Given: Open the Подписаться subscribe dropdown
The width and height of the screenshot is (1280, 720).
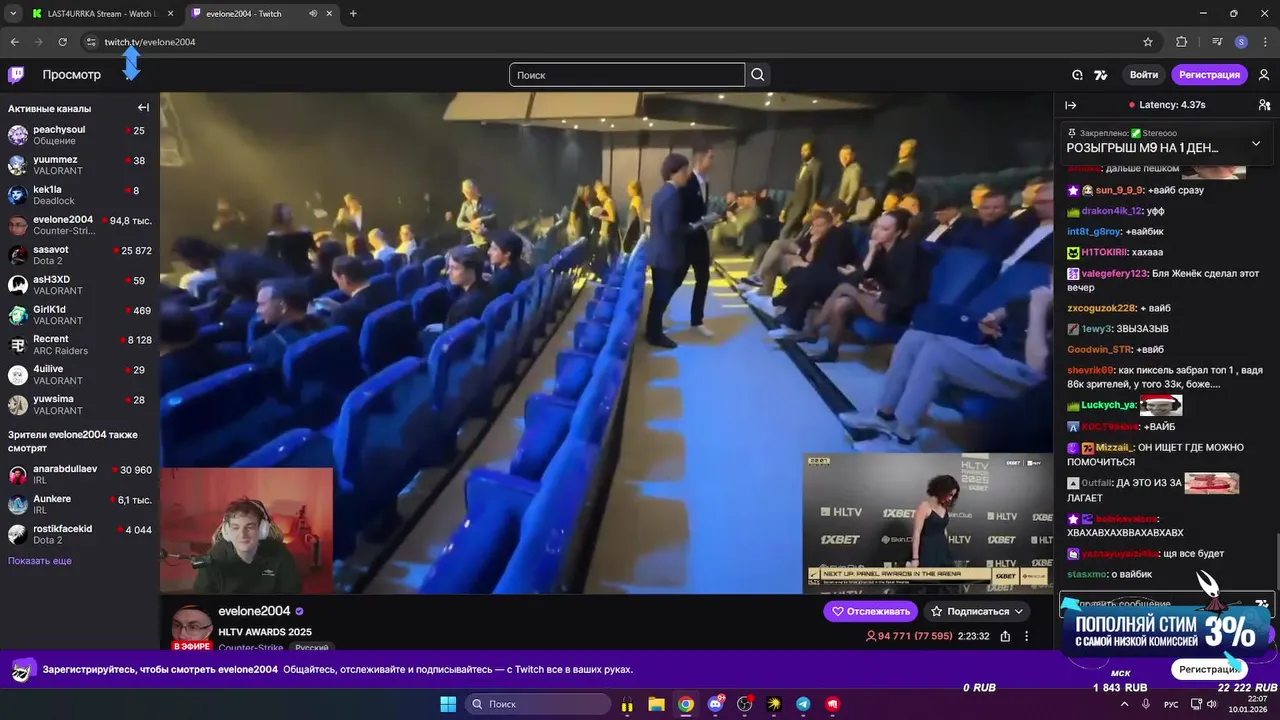Looking at the screenshot, I should pyautogui.click(x=978, y=611).
